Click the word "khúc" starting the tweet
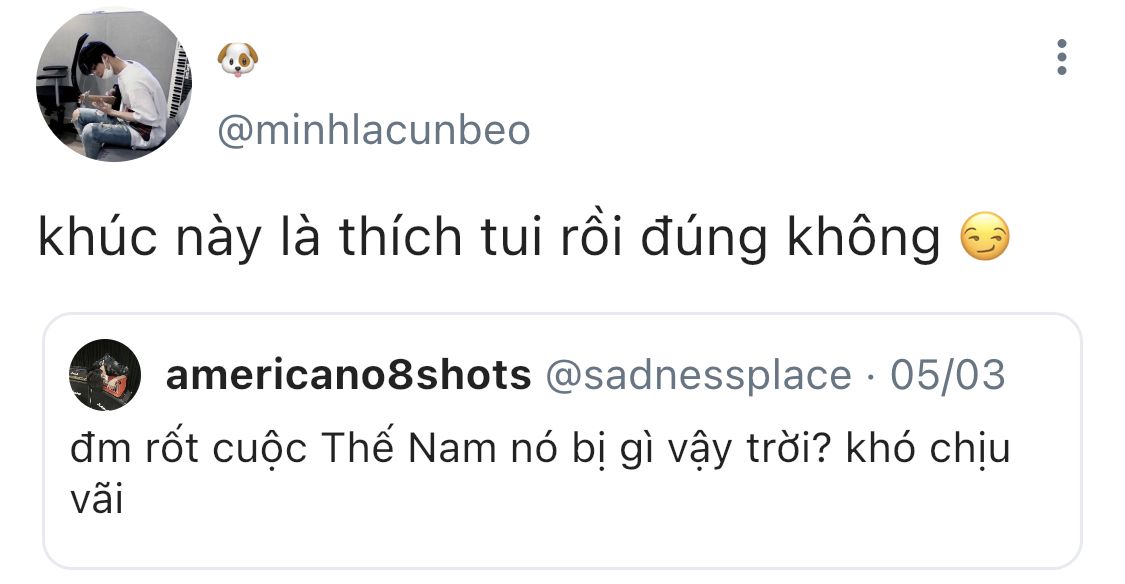Image resolution: width=1125 pixels, height=584 pixels. [91, 238]
